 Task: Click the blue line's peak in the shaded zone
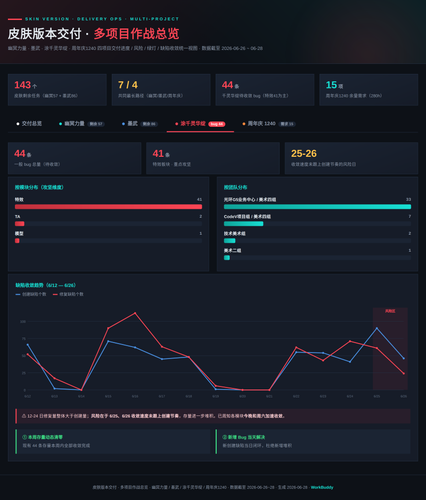[377, 328]
